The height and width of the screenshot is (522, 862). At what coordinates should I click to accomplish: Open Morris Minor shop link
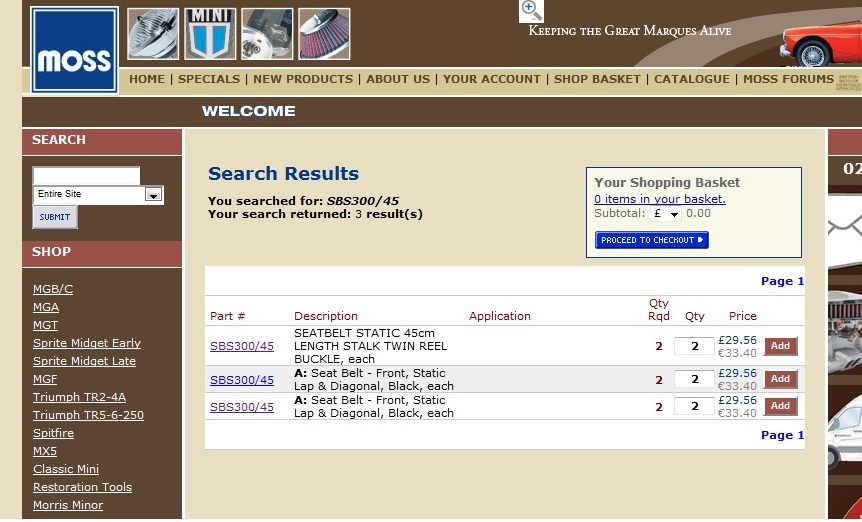click(x=68, y=505)
